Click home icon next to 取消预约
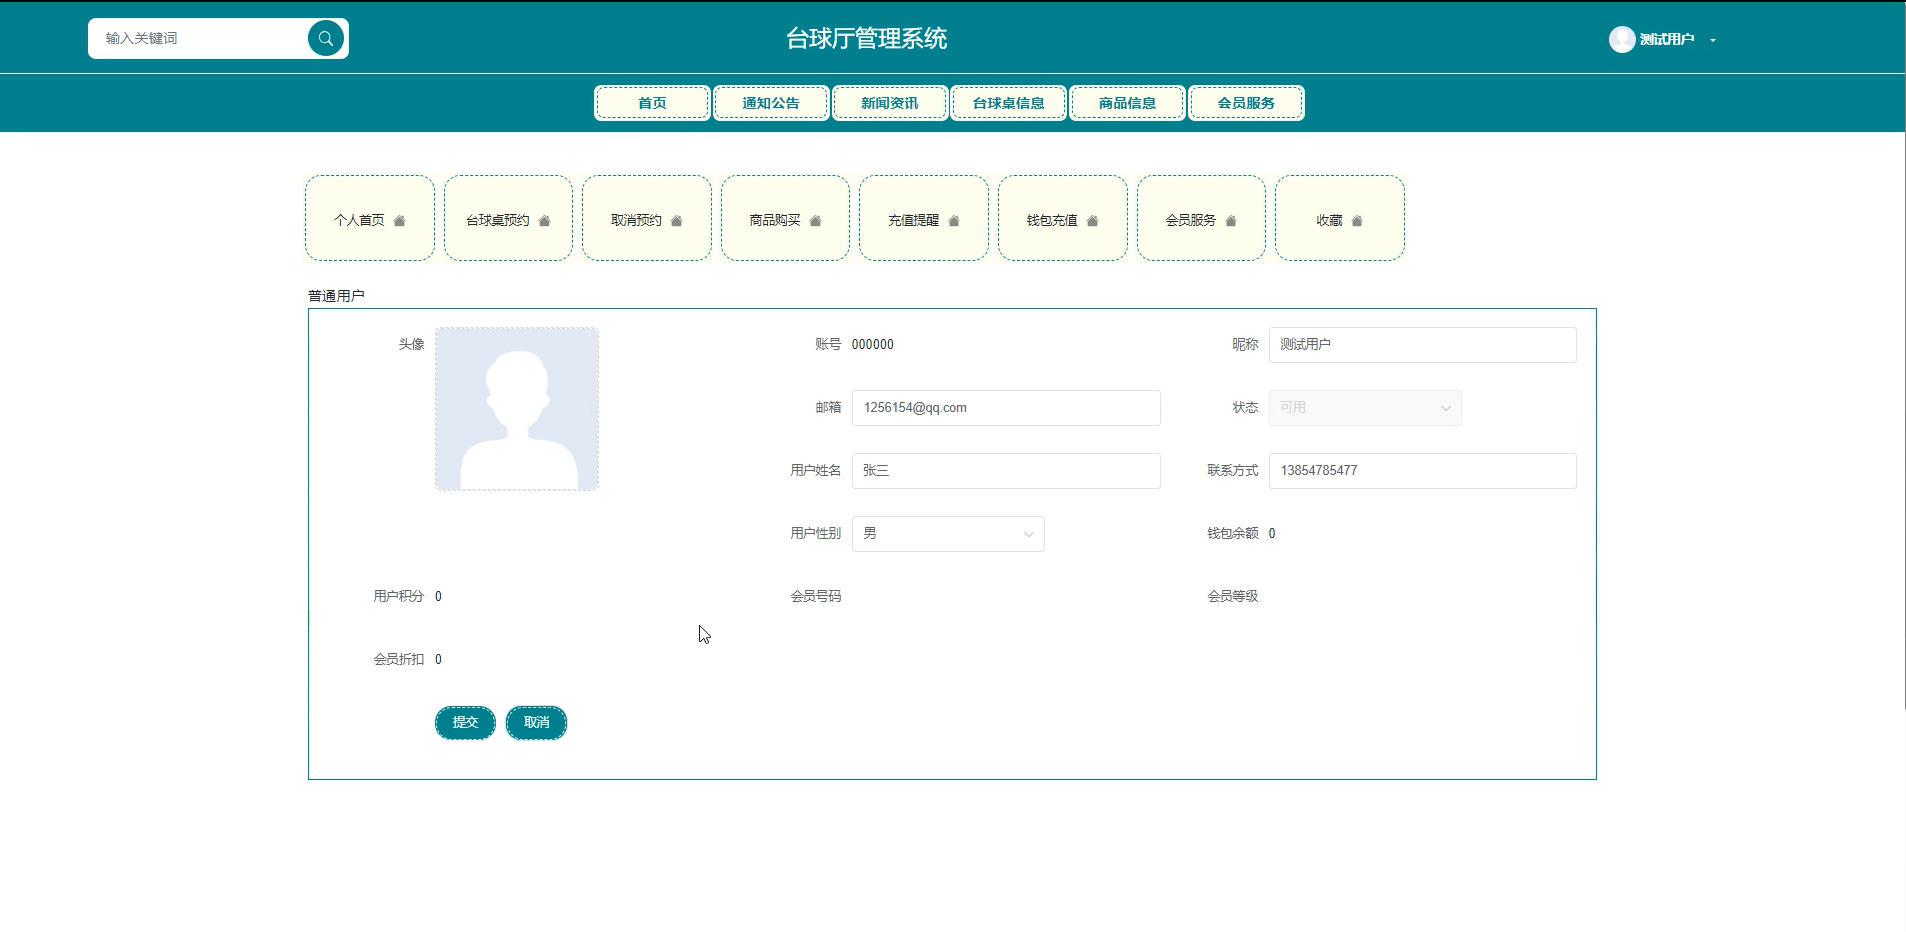This screenshot has width=1906, height=932. click(676, 221)
